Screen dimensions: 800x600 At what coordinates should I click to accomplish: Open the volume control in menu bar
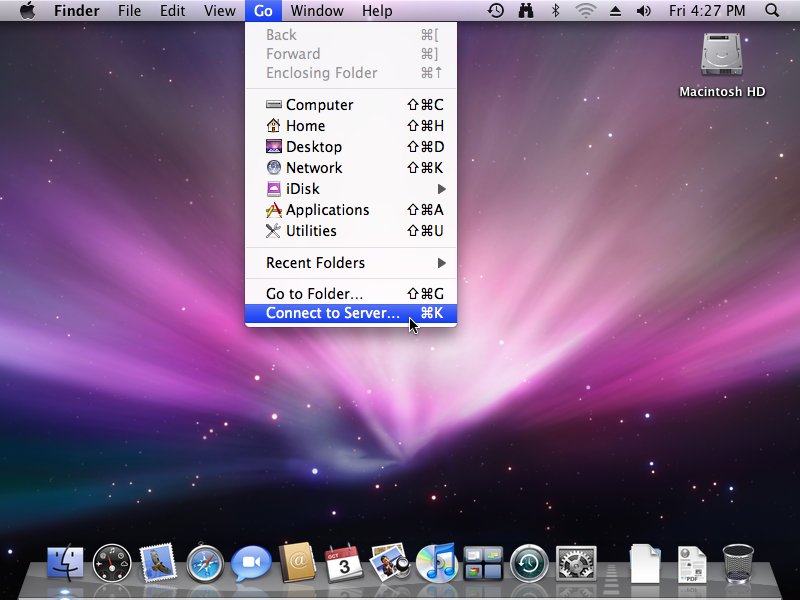(x=643, y=11)
